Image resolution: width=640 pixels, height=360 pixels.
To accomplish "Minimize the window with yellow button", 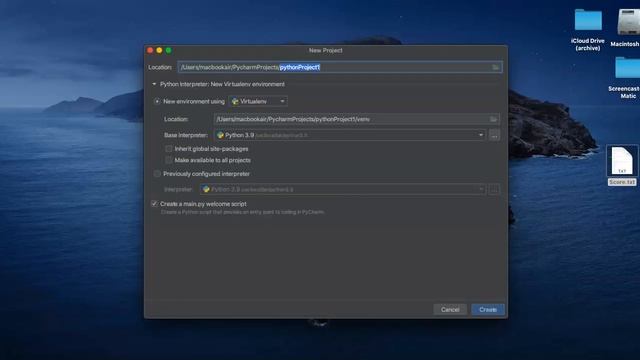I will (x=159, y=50).
